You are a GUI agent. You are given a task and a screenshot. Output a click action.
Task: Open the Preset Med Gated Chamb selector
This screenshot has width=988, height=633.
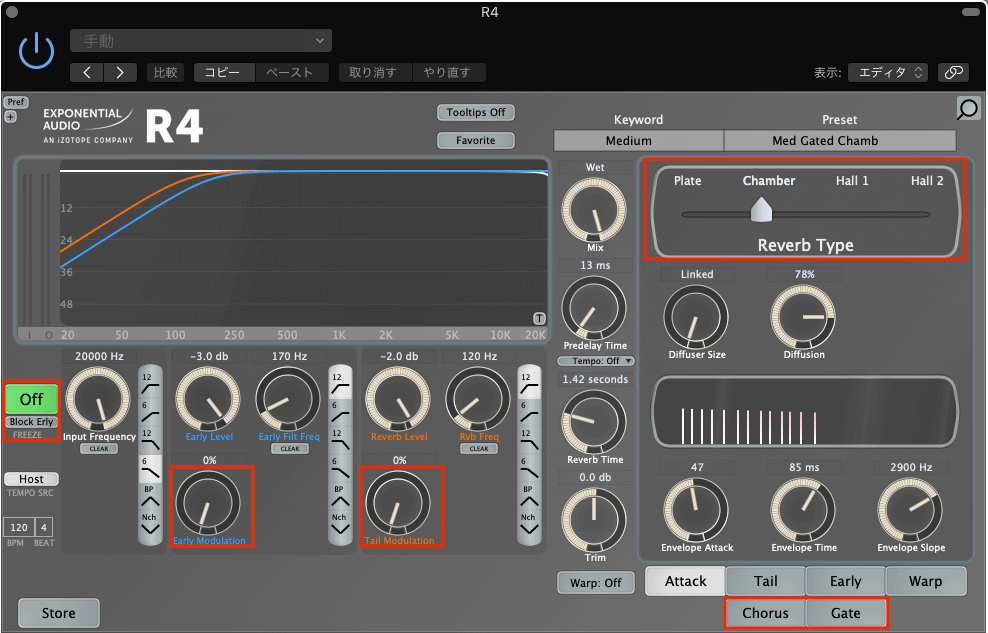pyautogui.click(x=840, y=140)
